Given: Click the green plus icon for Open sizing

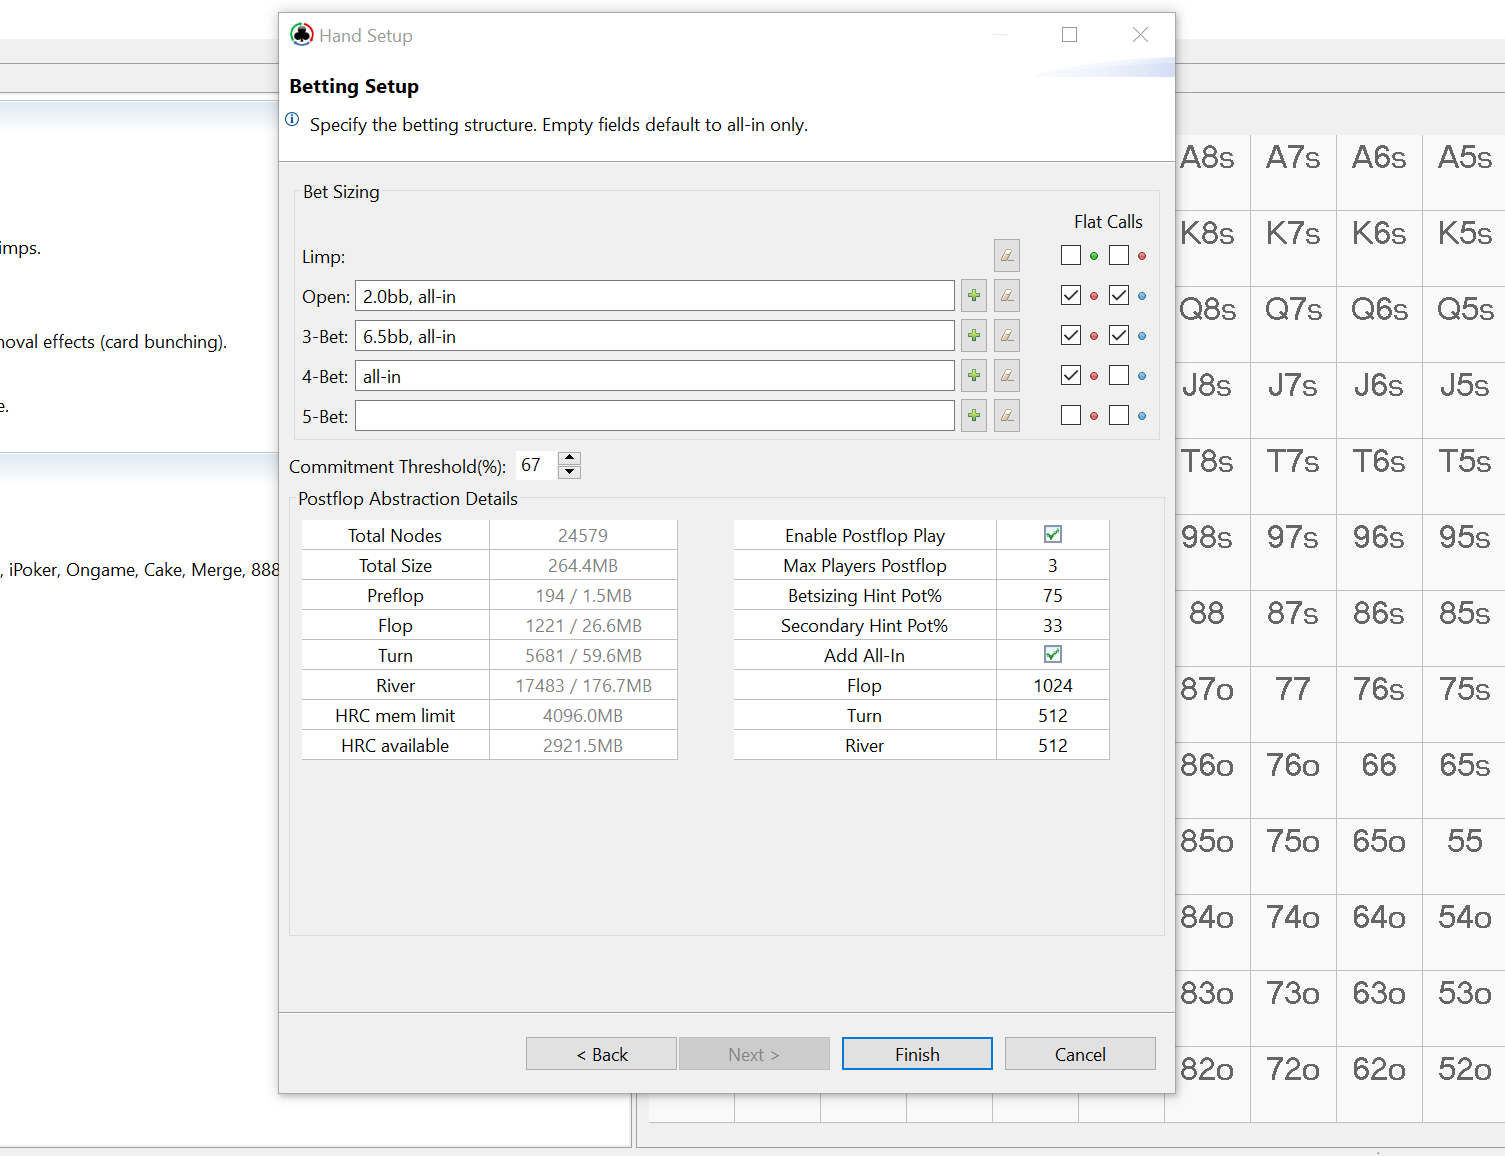Looking at the screenshot, I should [x=973, y=296].
